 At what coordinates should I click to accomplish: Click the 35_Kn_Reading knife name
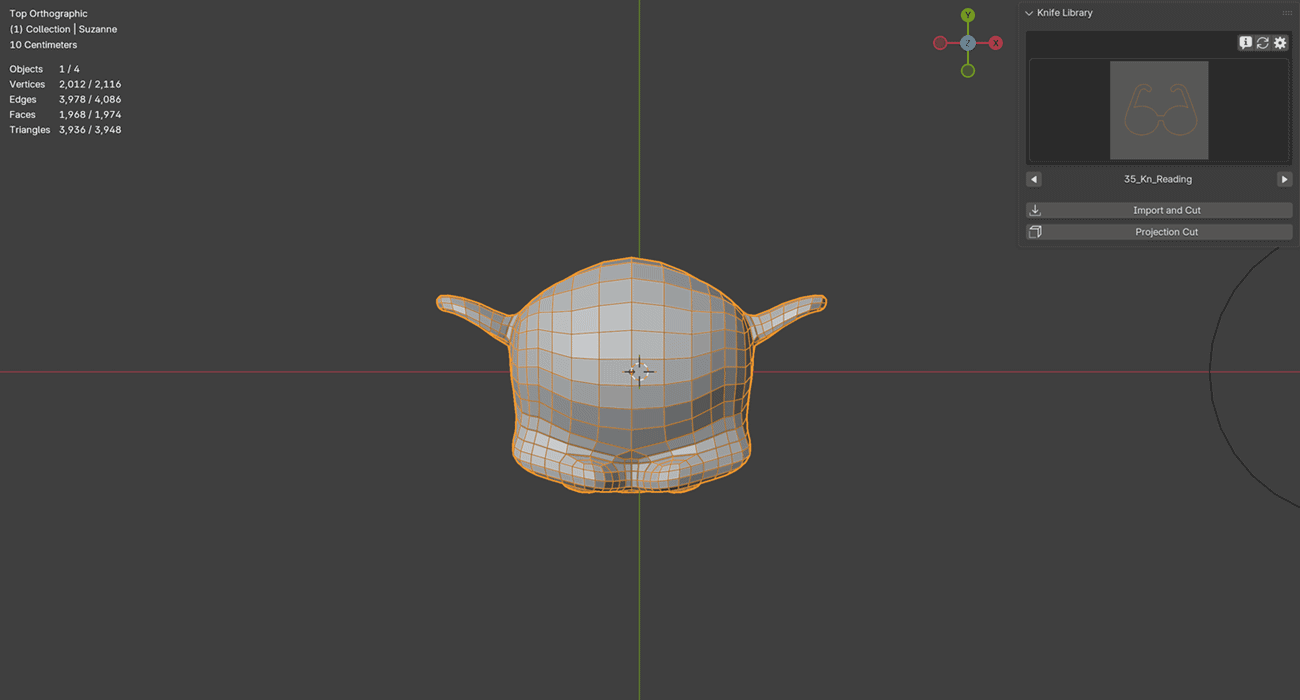click(x=1158, y=179)
